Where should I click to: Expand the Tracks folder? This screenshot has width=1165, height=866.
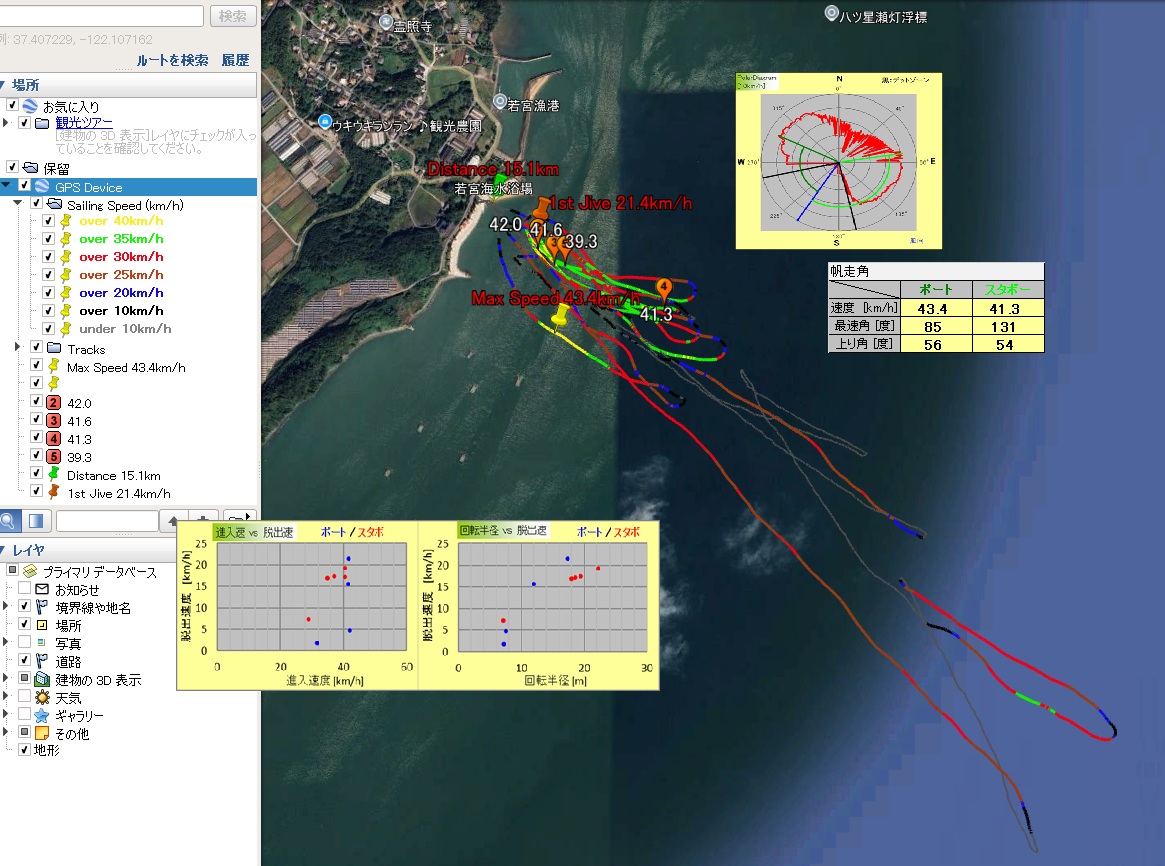click(x=18, y=348)
